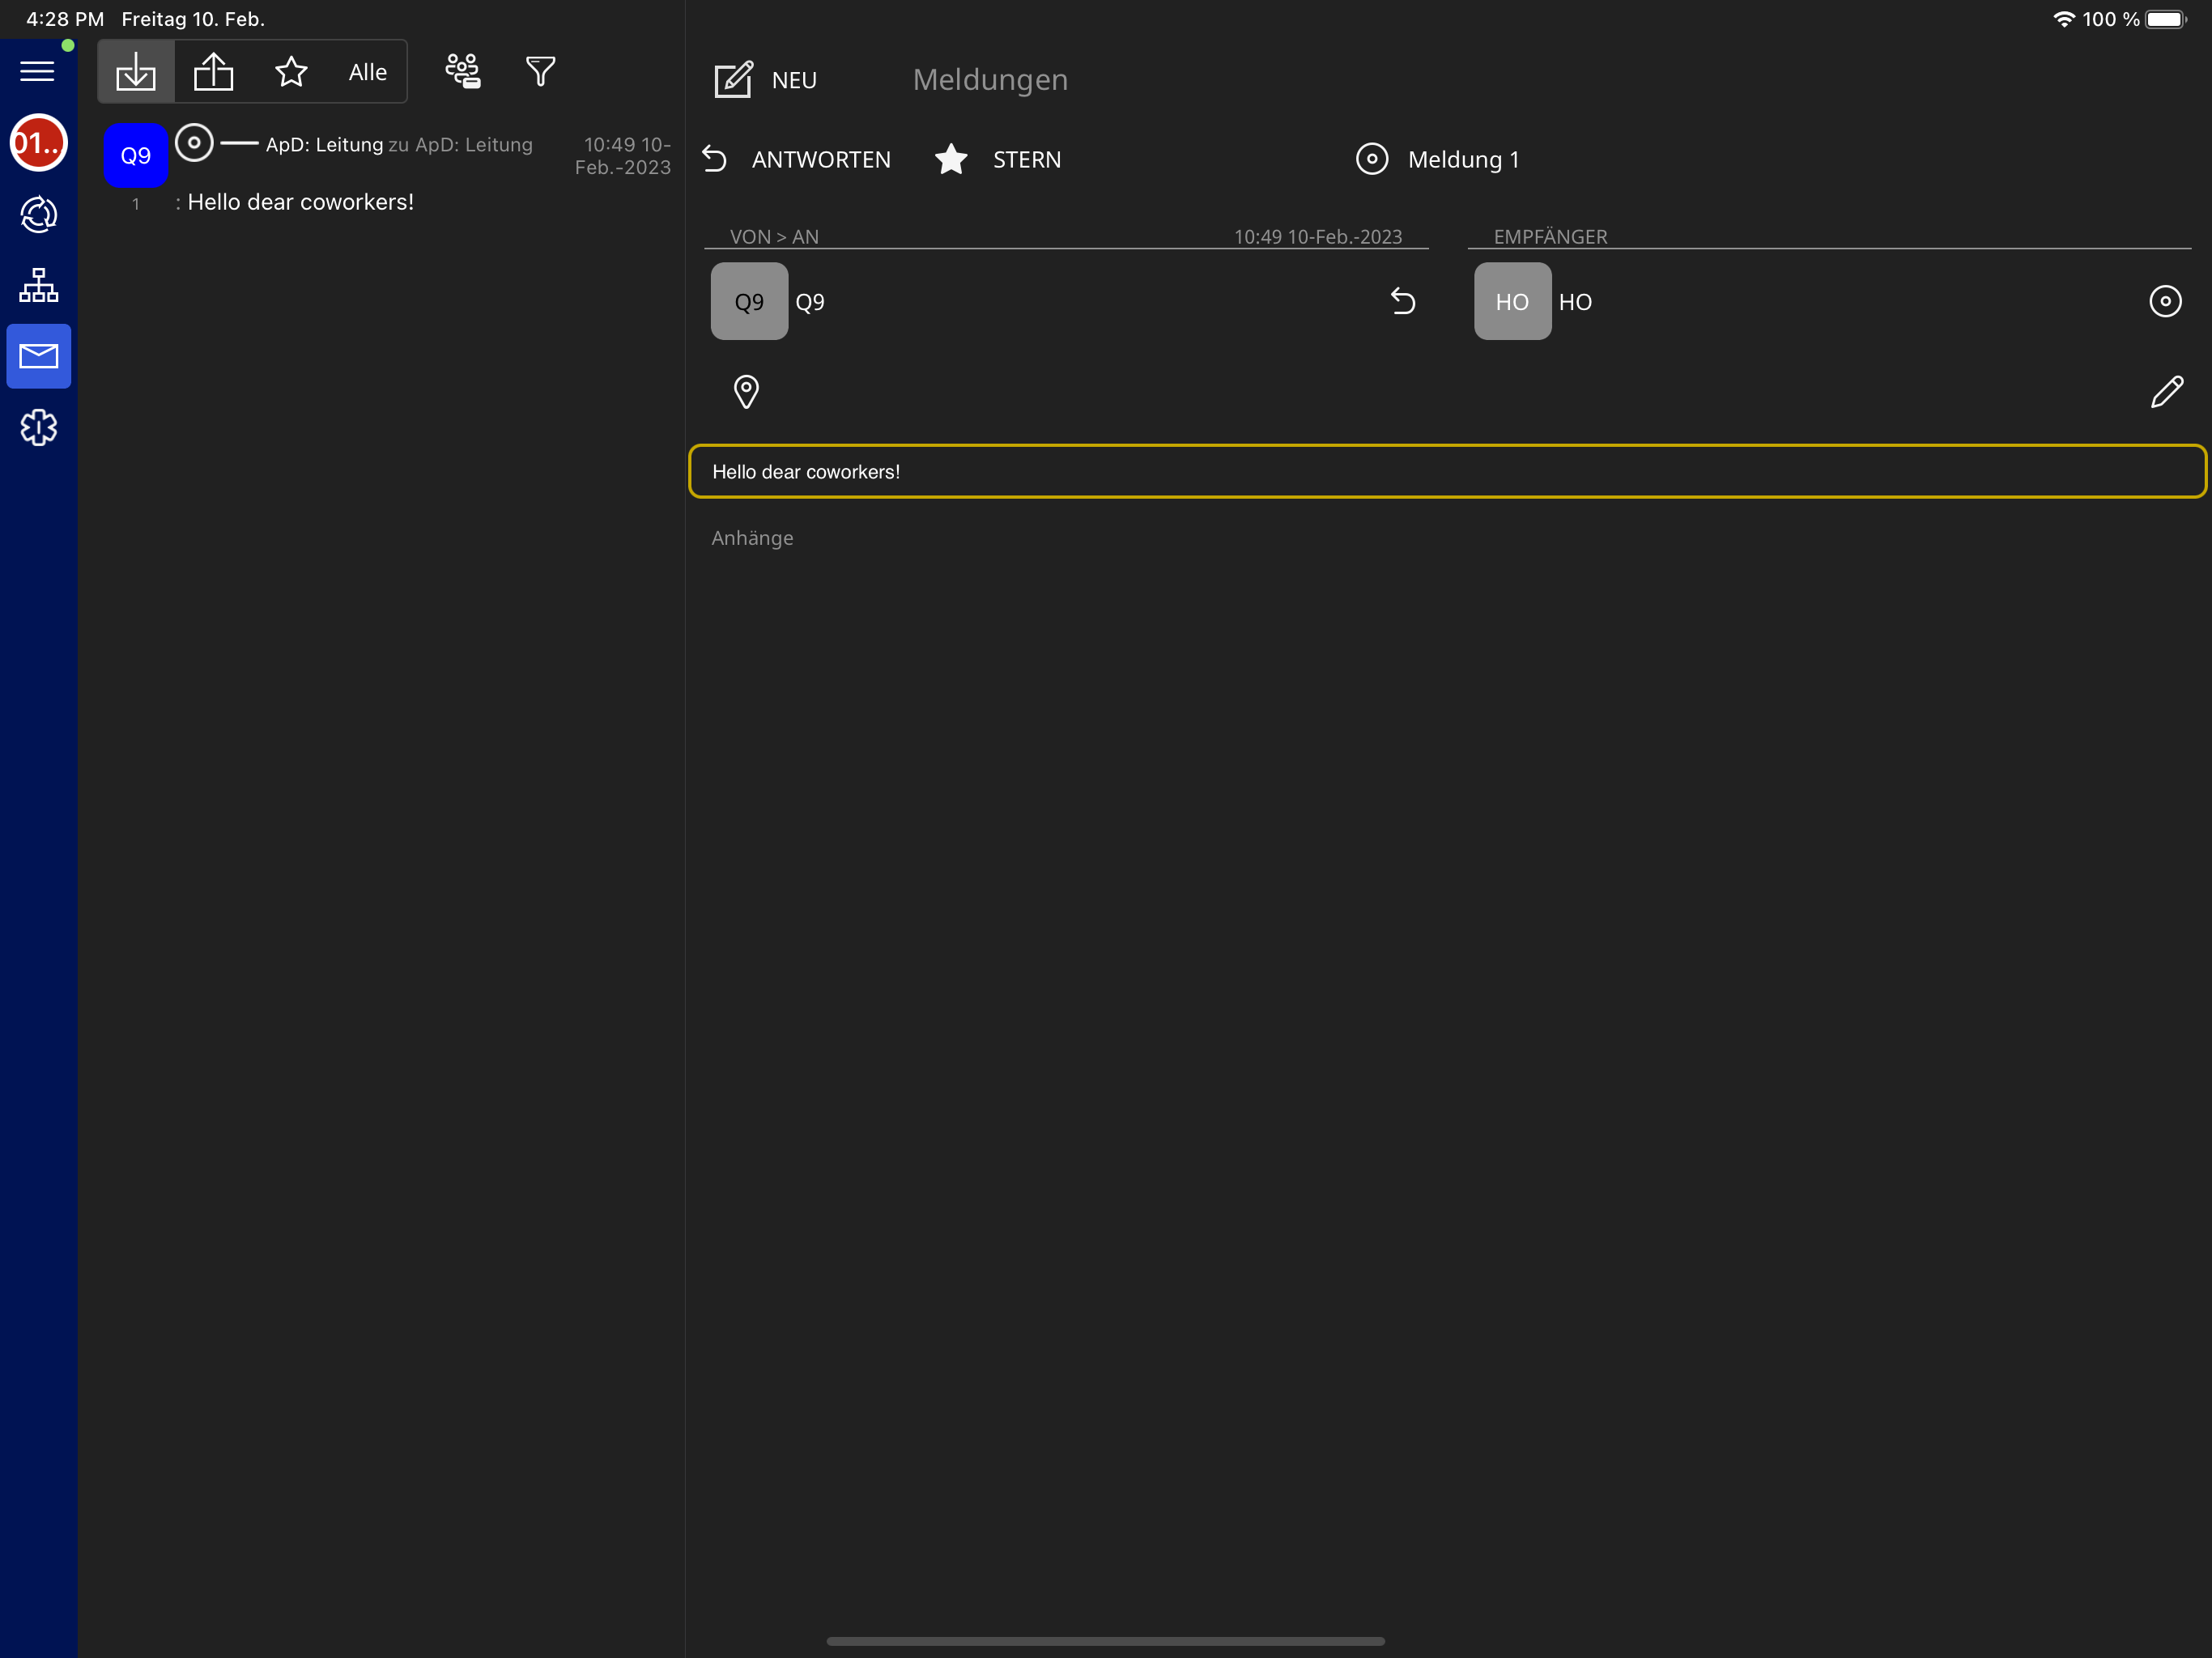Viewport: 2212px width, 1658px height.
Task: Open the hamburger menu
Action: click(38, 71)
